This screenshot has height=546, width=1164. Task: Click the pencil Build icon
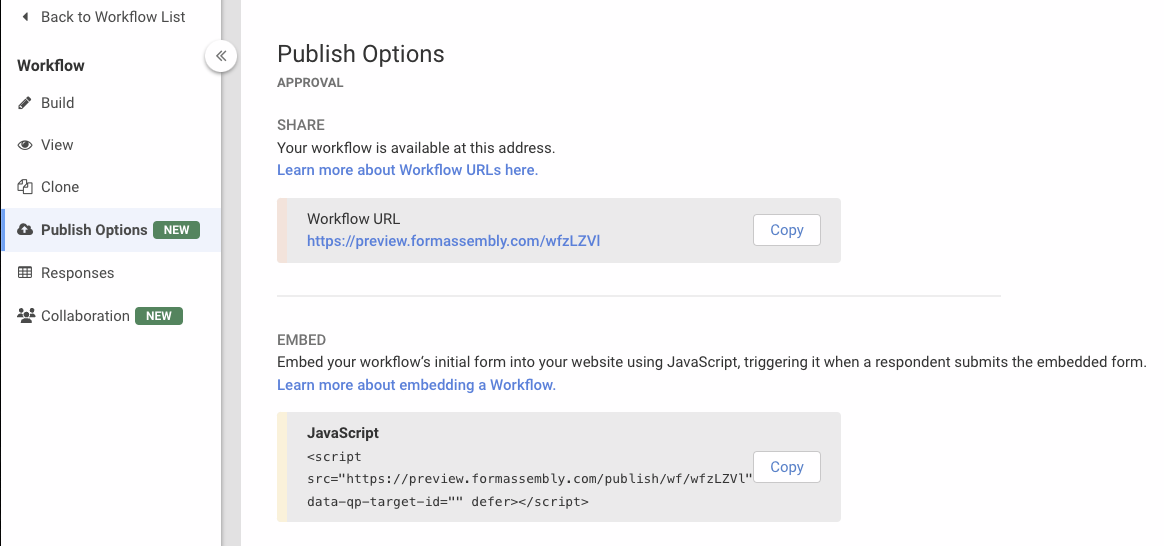tap(26, 103)
